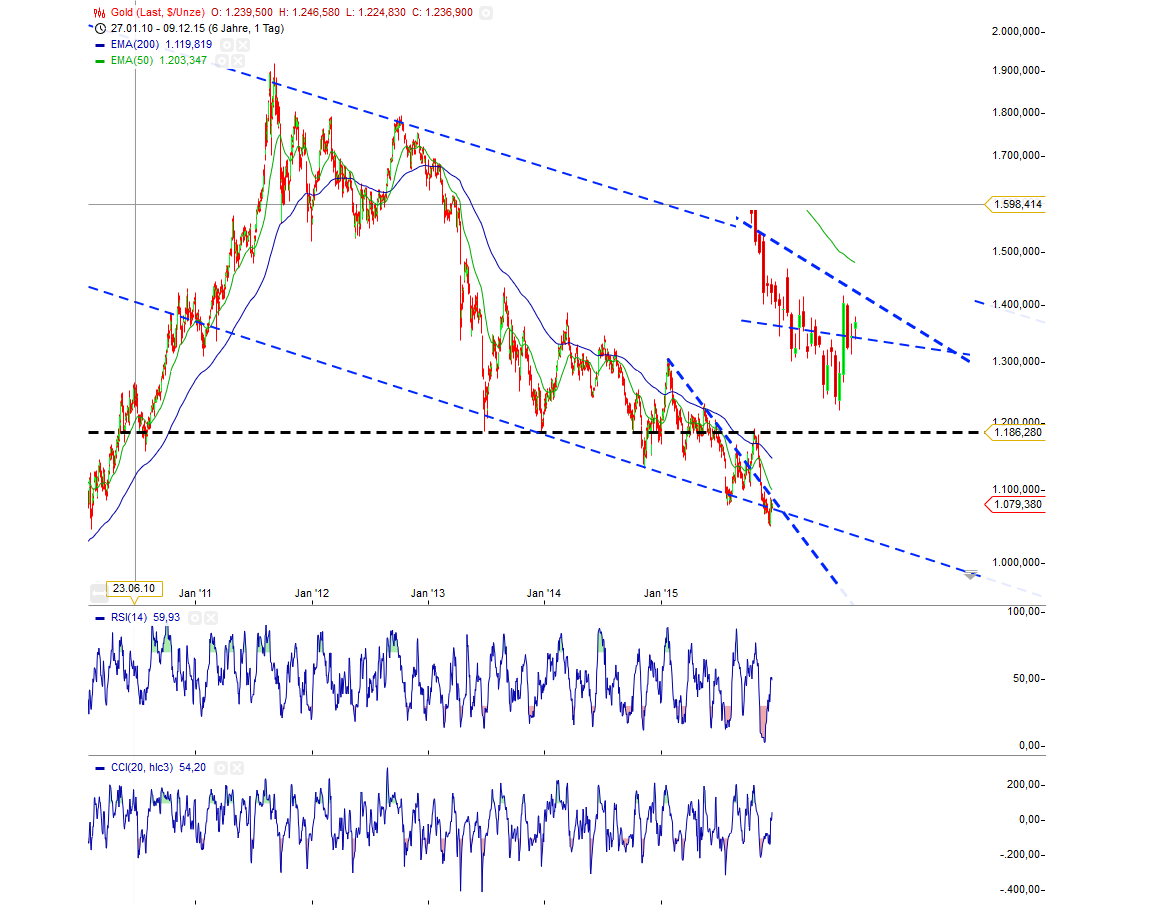Toggle visibility of the green EMA(50) line swatch
The height and width of the screenshot is (905, 1152).
click(100, 60)
